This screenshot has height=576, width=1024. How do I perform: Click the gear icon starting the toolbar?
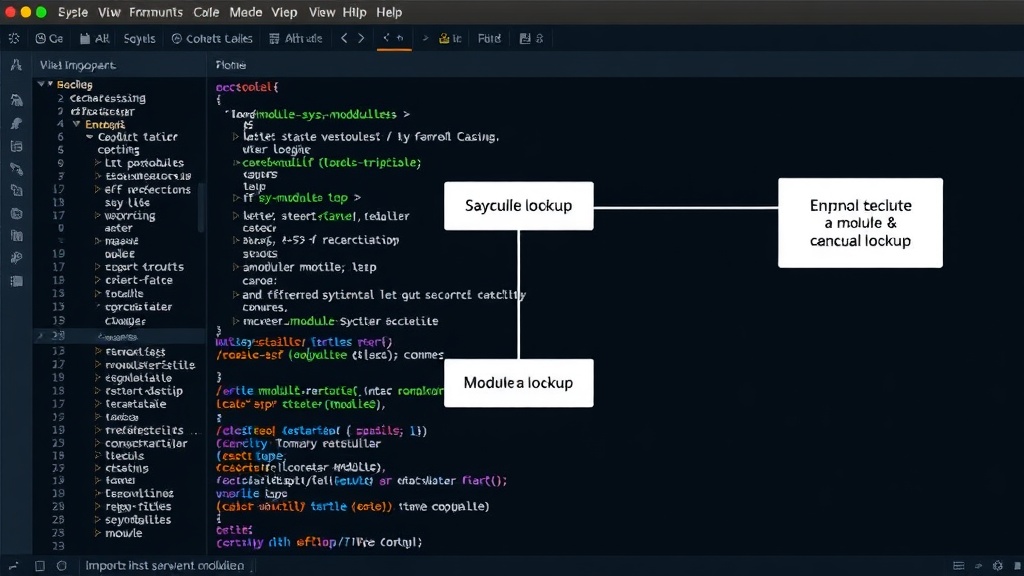click(14, 39)
